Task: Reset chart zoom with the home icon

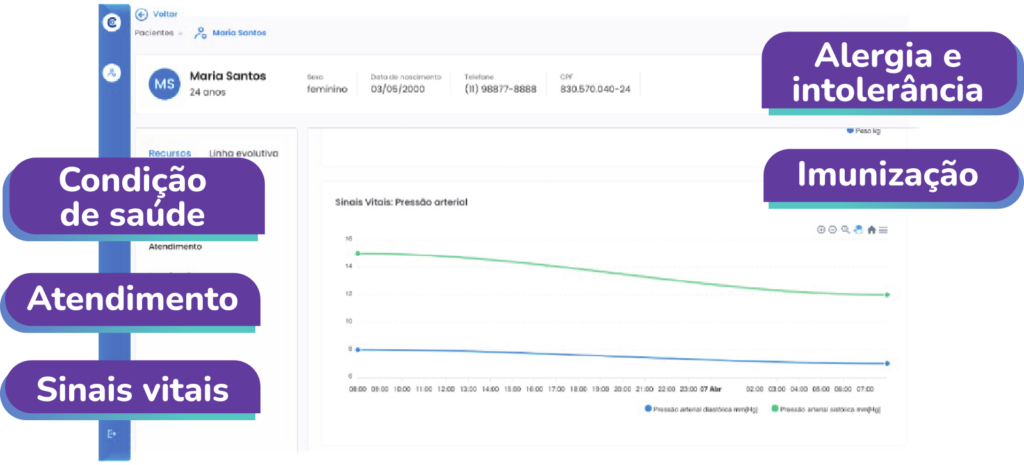Action: 871,230
